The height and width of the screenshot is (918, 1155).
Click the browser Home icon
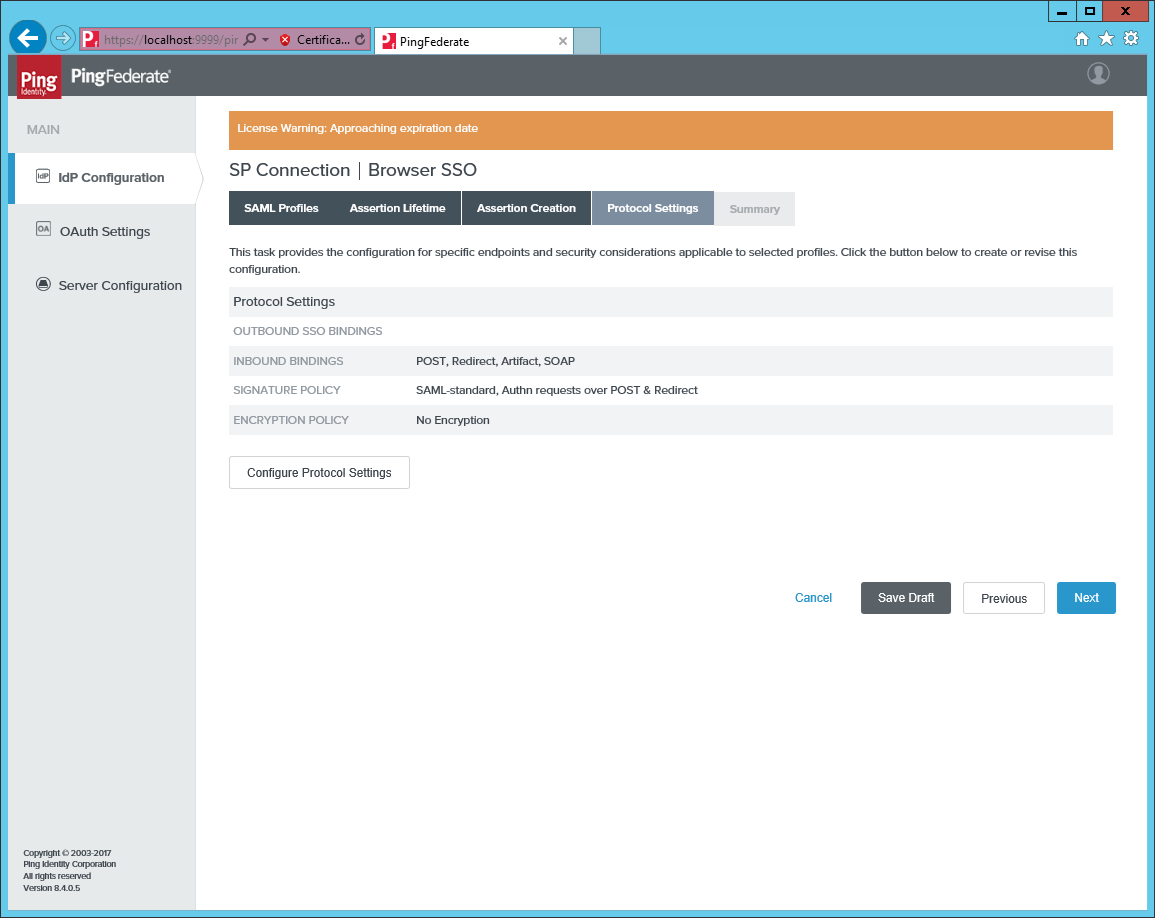click(1081, 39)
